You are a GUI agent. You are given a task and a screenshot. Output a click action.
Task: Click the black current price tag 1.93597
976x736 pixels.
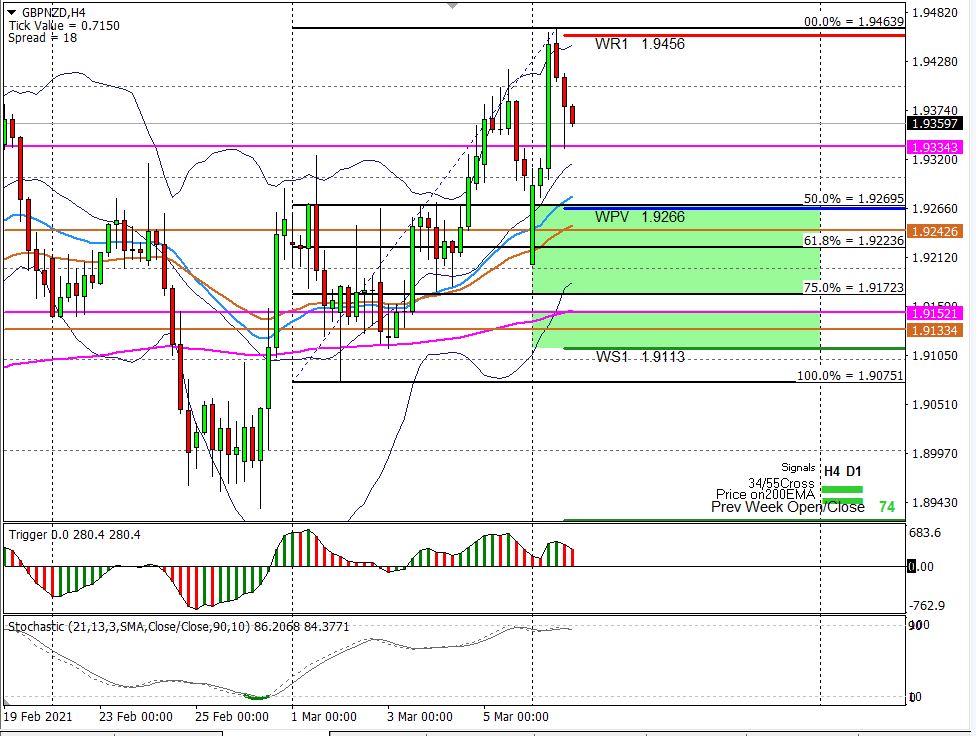point(935,123)
